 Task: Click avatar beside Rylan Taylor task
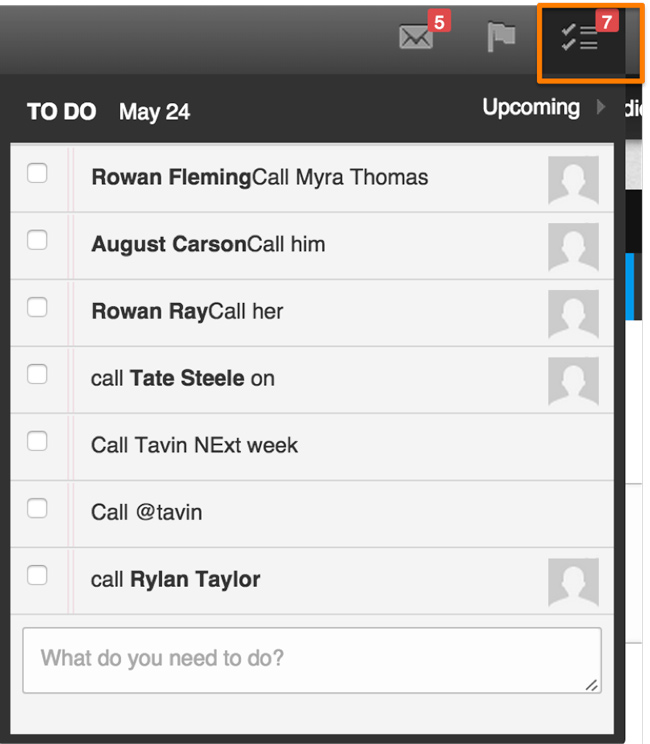[573, 581]
